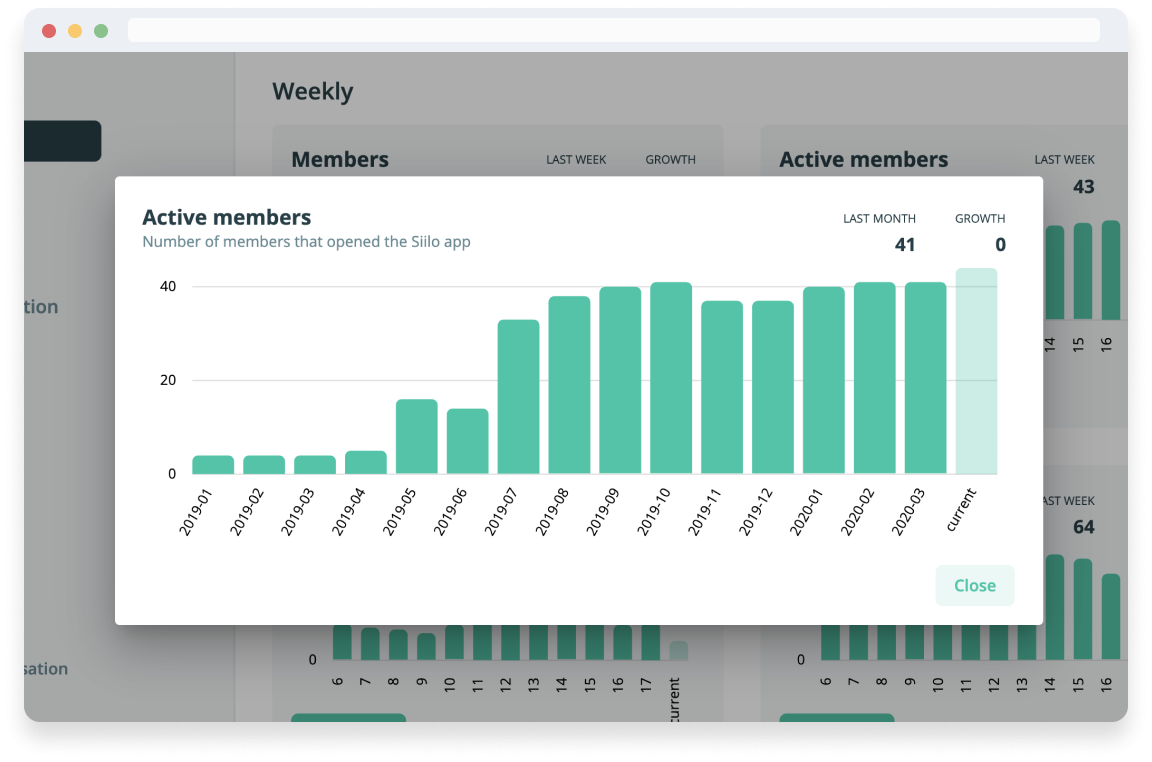This screenshot has width=1152, height=762.
Task: Select the 2019-08 bar in the chart
Action: pyautogui.click(x=569, y=385)
